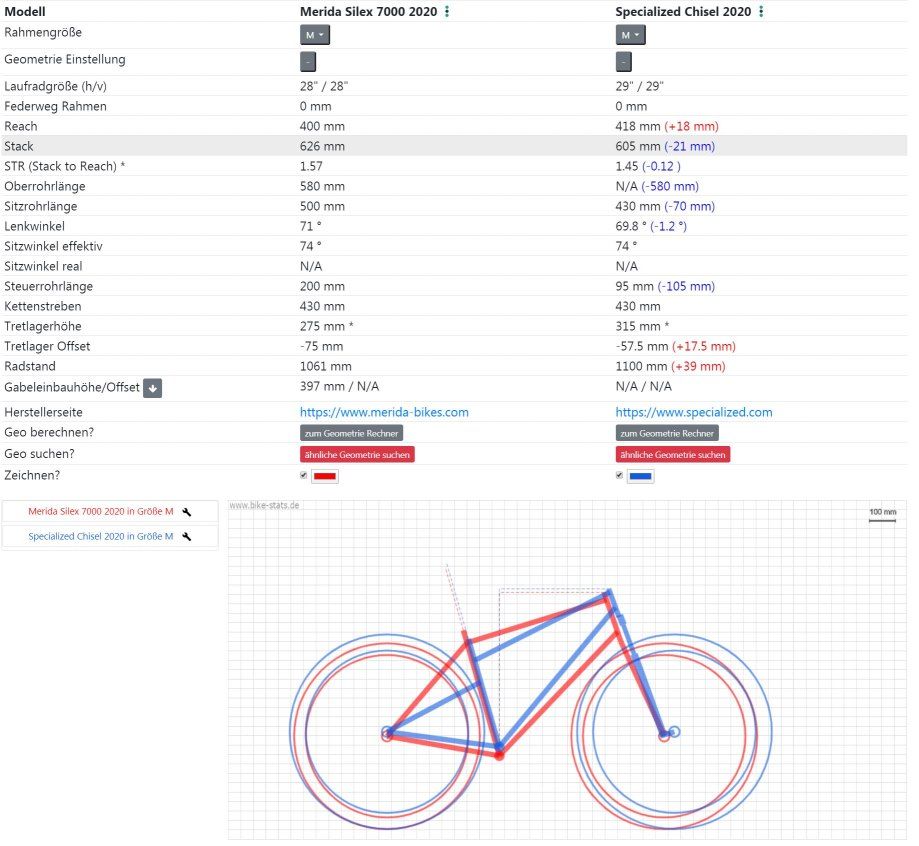
Task: Open the frame size dropdown for Specialized Chisel
Action: click(630, 35)
